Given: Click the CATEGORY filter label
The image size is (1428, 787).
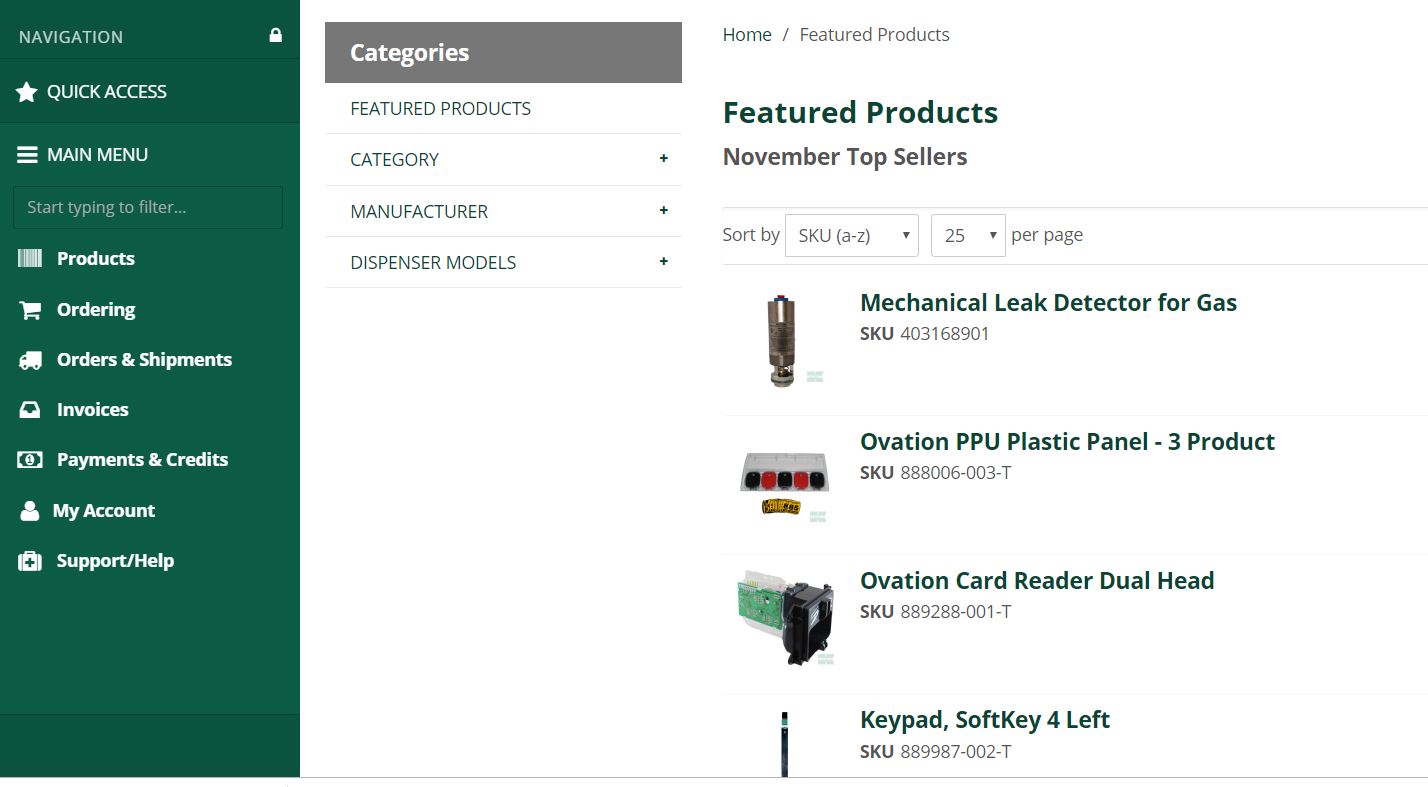Looking at the screenshot, I should [x=394, y=160].
